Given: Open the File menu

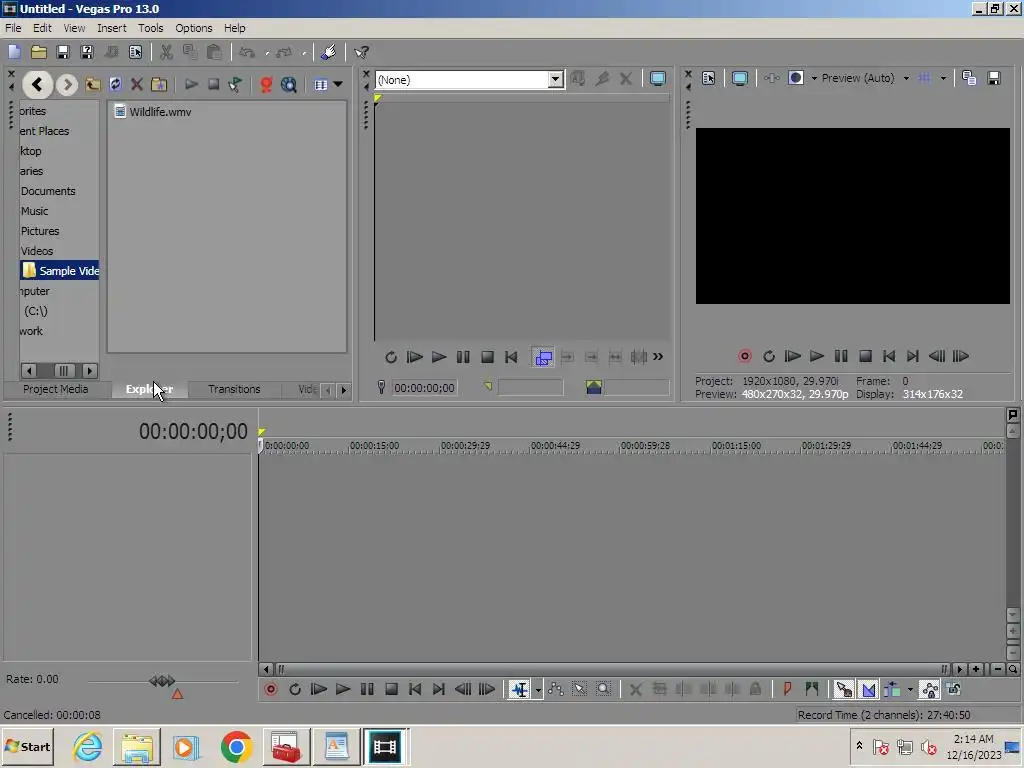Looking at the screenshot, I should 13,28.
